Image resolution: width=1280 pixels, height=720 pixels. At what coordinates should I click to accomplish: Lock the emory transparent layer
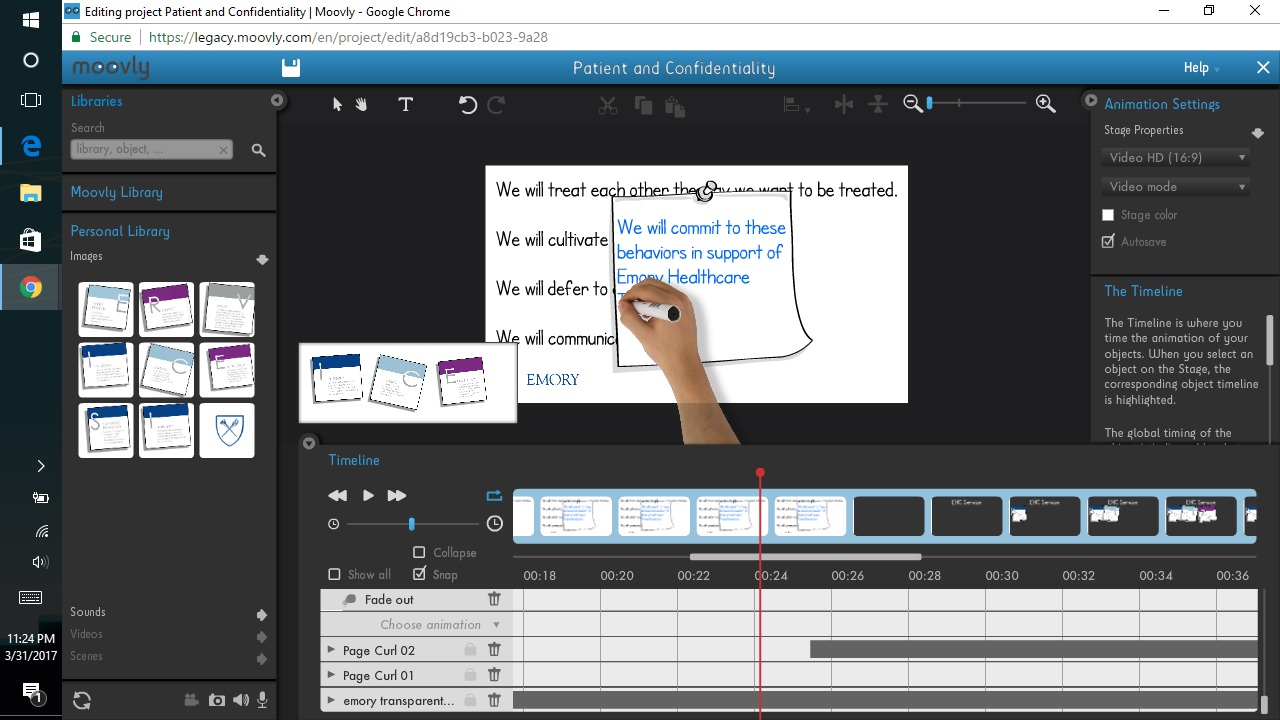point(470,700)
